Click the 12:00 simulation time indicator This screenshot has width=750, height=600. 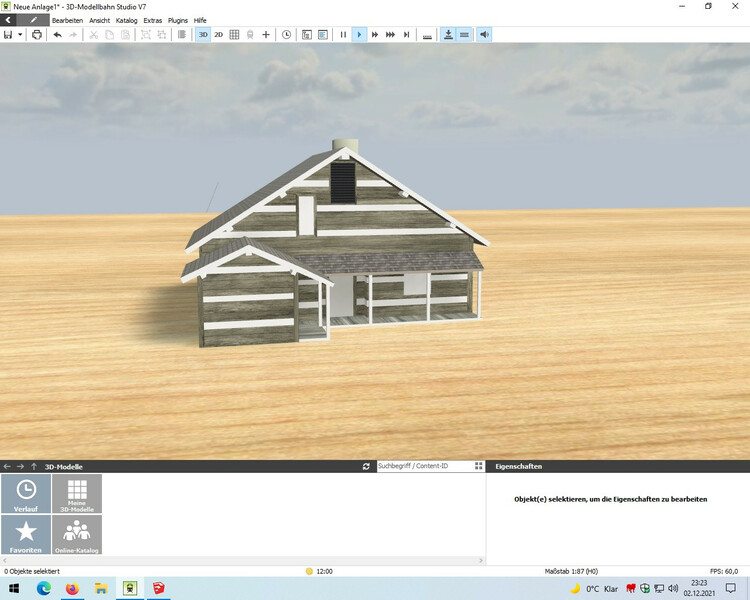coord(319,571)
